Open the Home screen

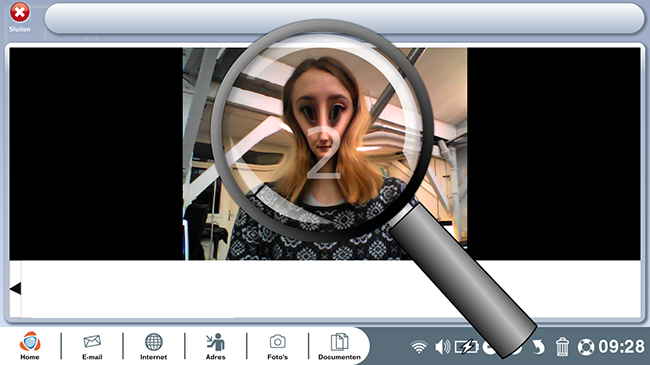30,346
